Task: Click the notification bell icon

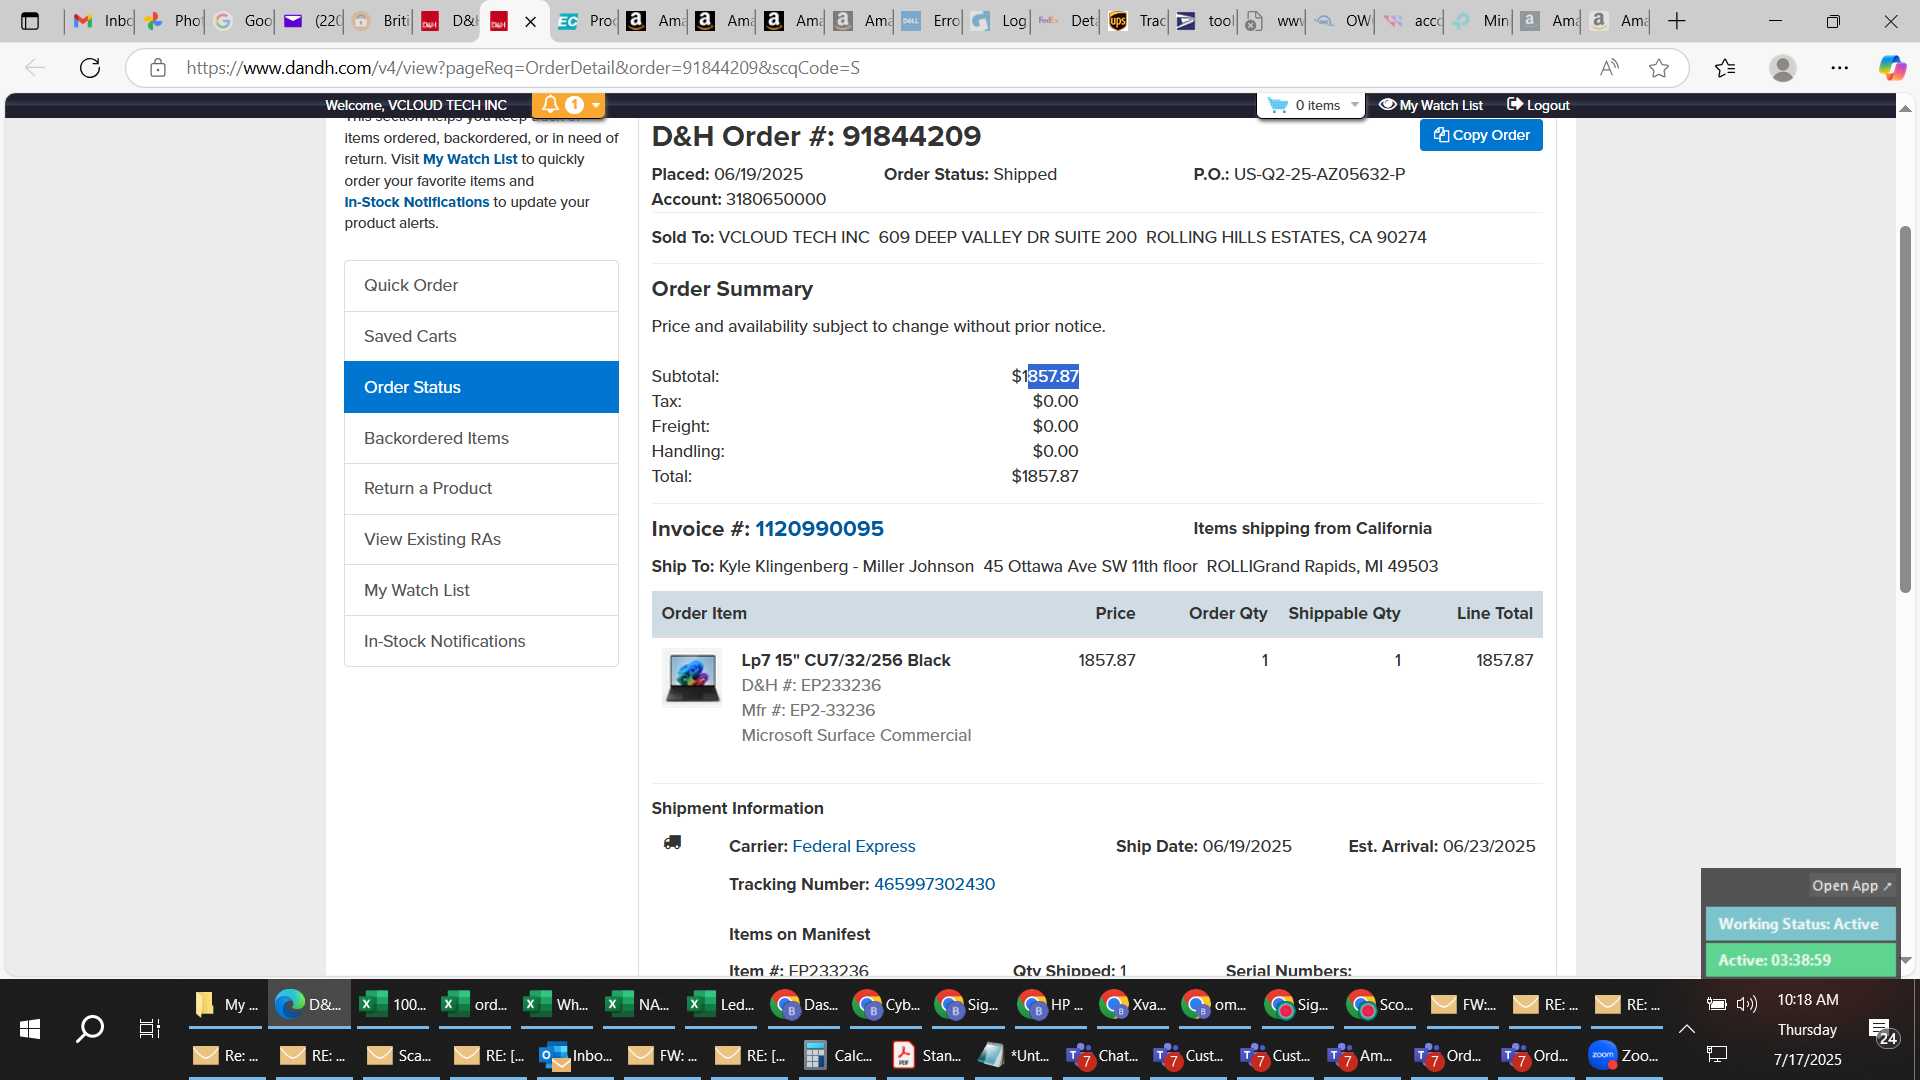Action: [x=550, y=105]
